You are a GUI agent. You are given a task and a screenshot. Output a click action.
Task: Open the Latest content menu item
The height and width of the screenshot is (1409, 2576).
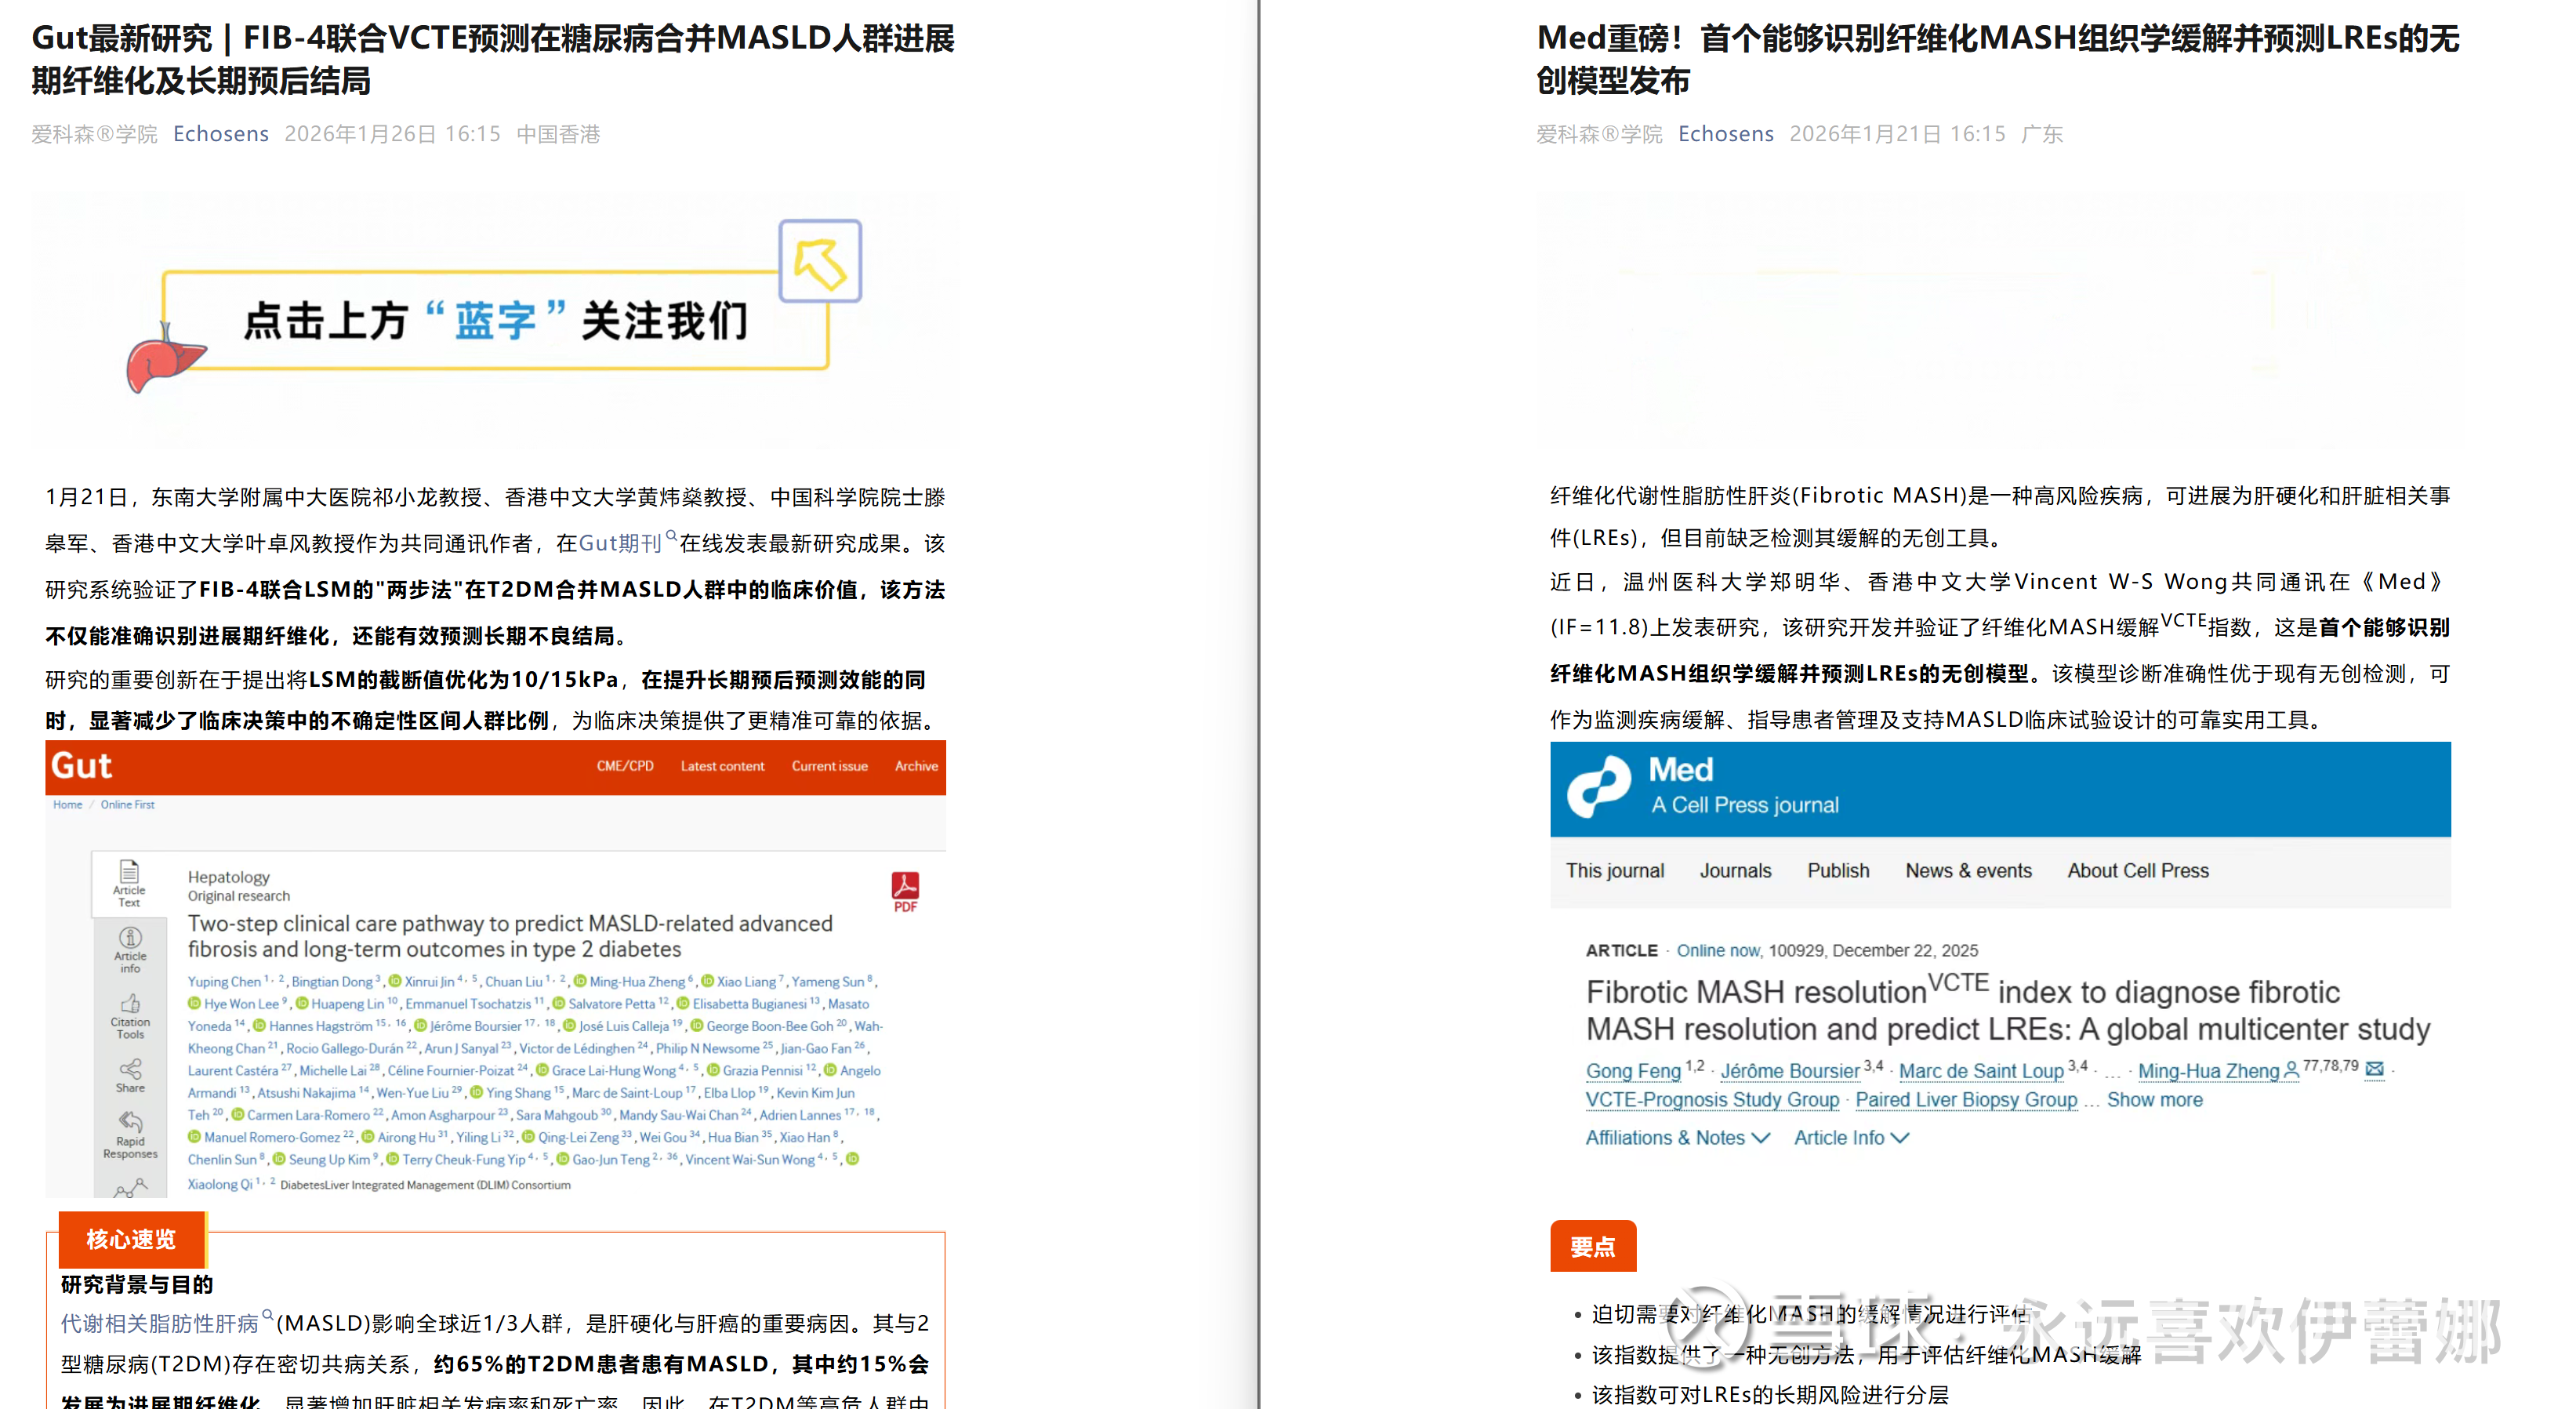tap(722, 766)
